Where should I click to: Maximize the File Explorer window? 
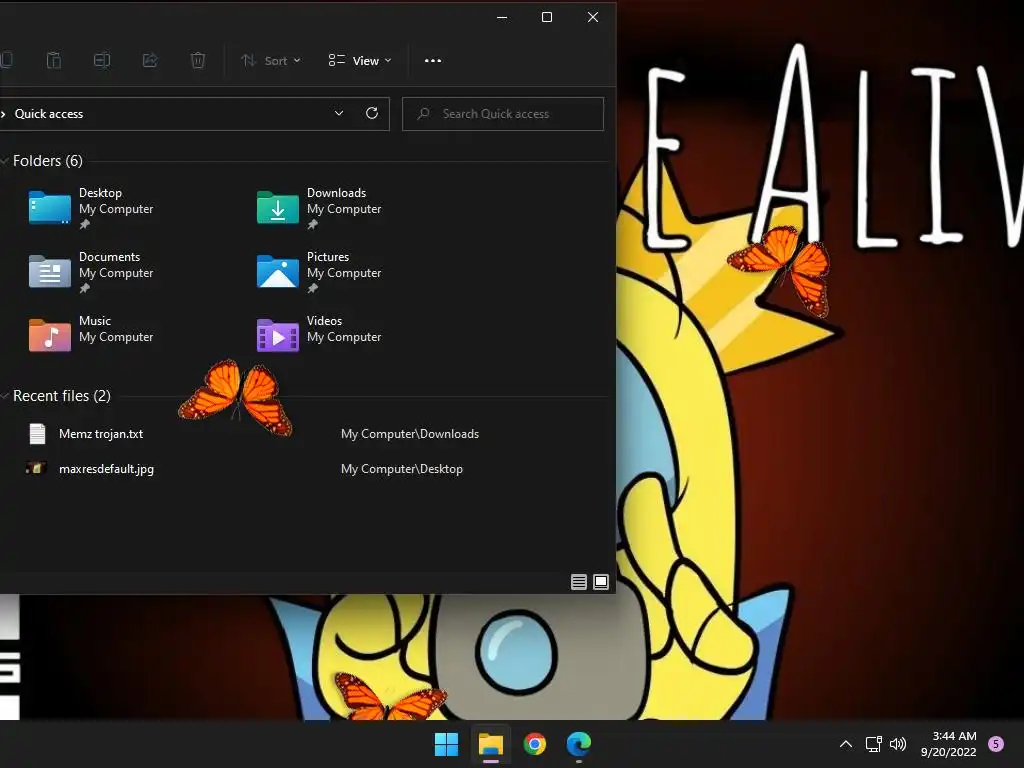tap(547, 17)
